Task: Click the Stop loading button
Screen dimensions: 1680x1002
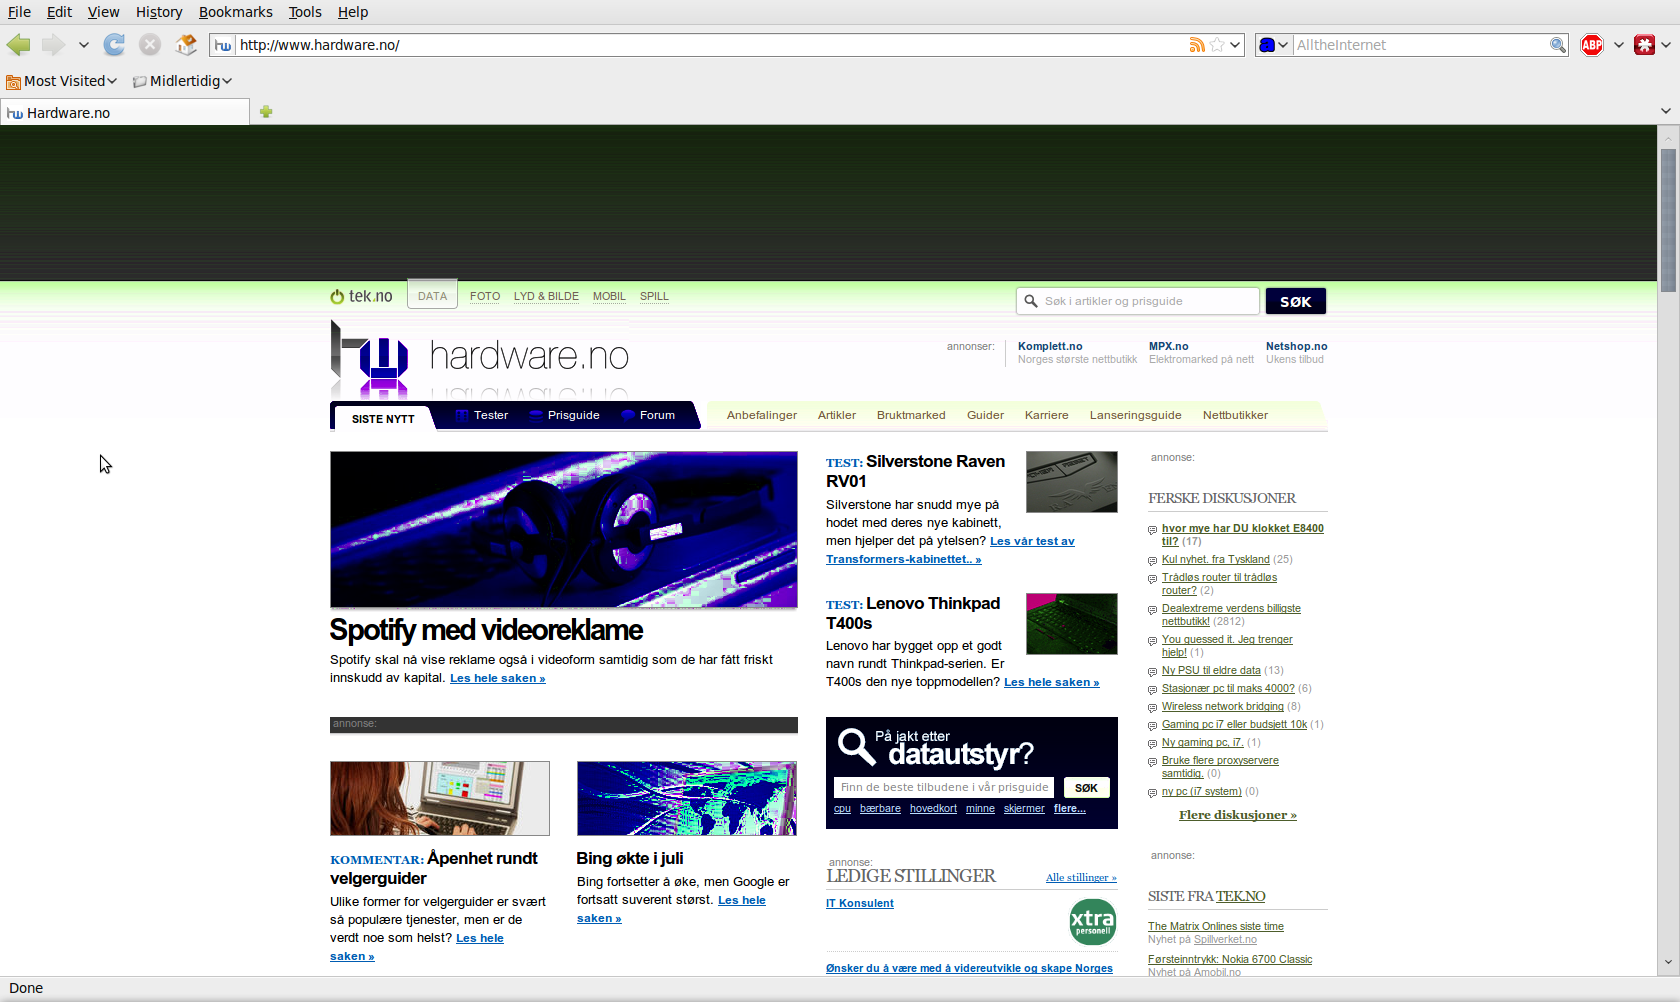Action: click(150, 45)
